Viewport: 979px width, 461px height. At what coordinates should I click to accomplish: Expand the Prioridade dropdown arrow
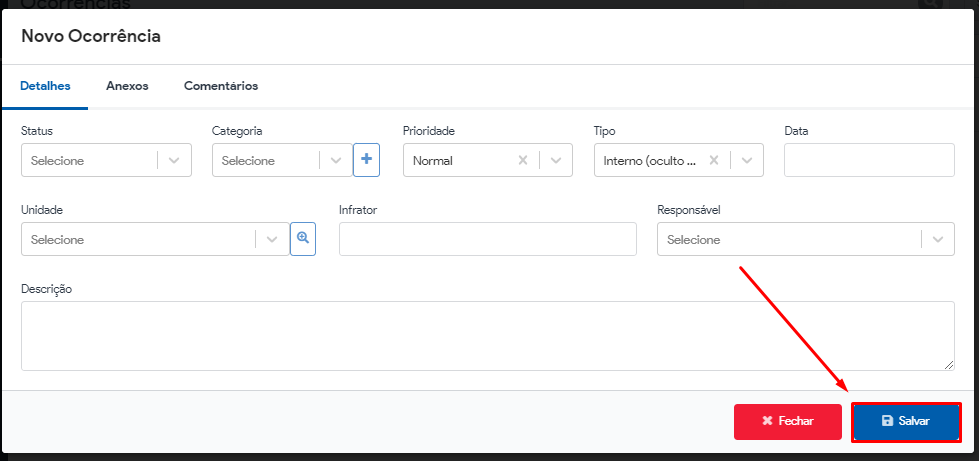[556, 161]
